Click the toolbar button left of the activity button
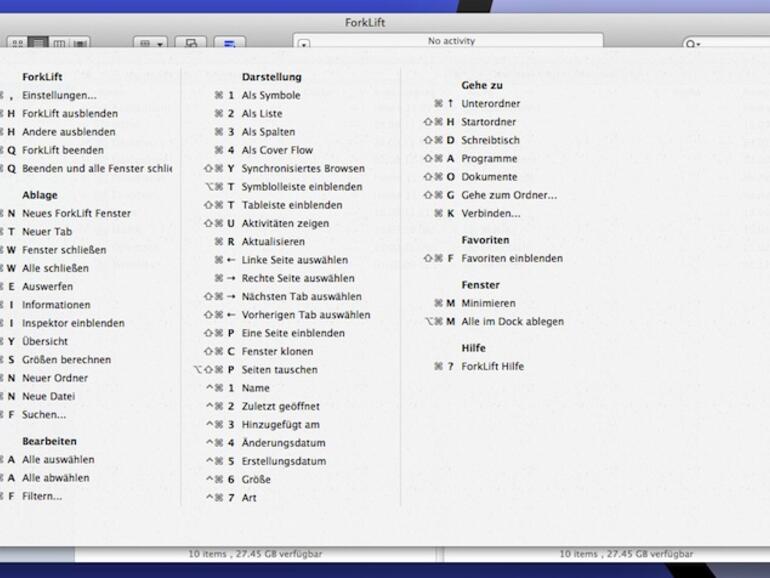 point(191,43)
